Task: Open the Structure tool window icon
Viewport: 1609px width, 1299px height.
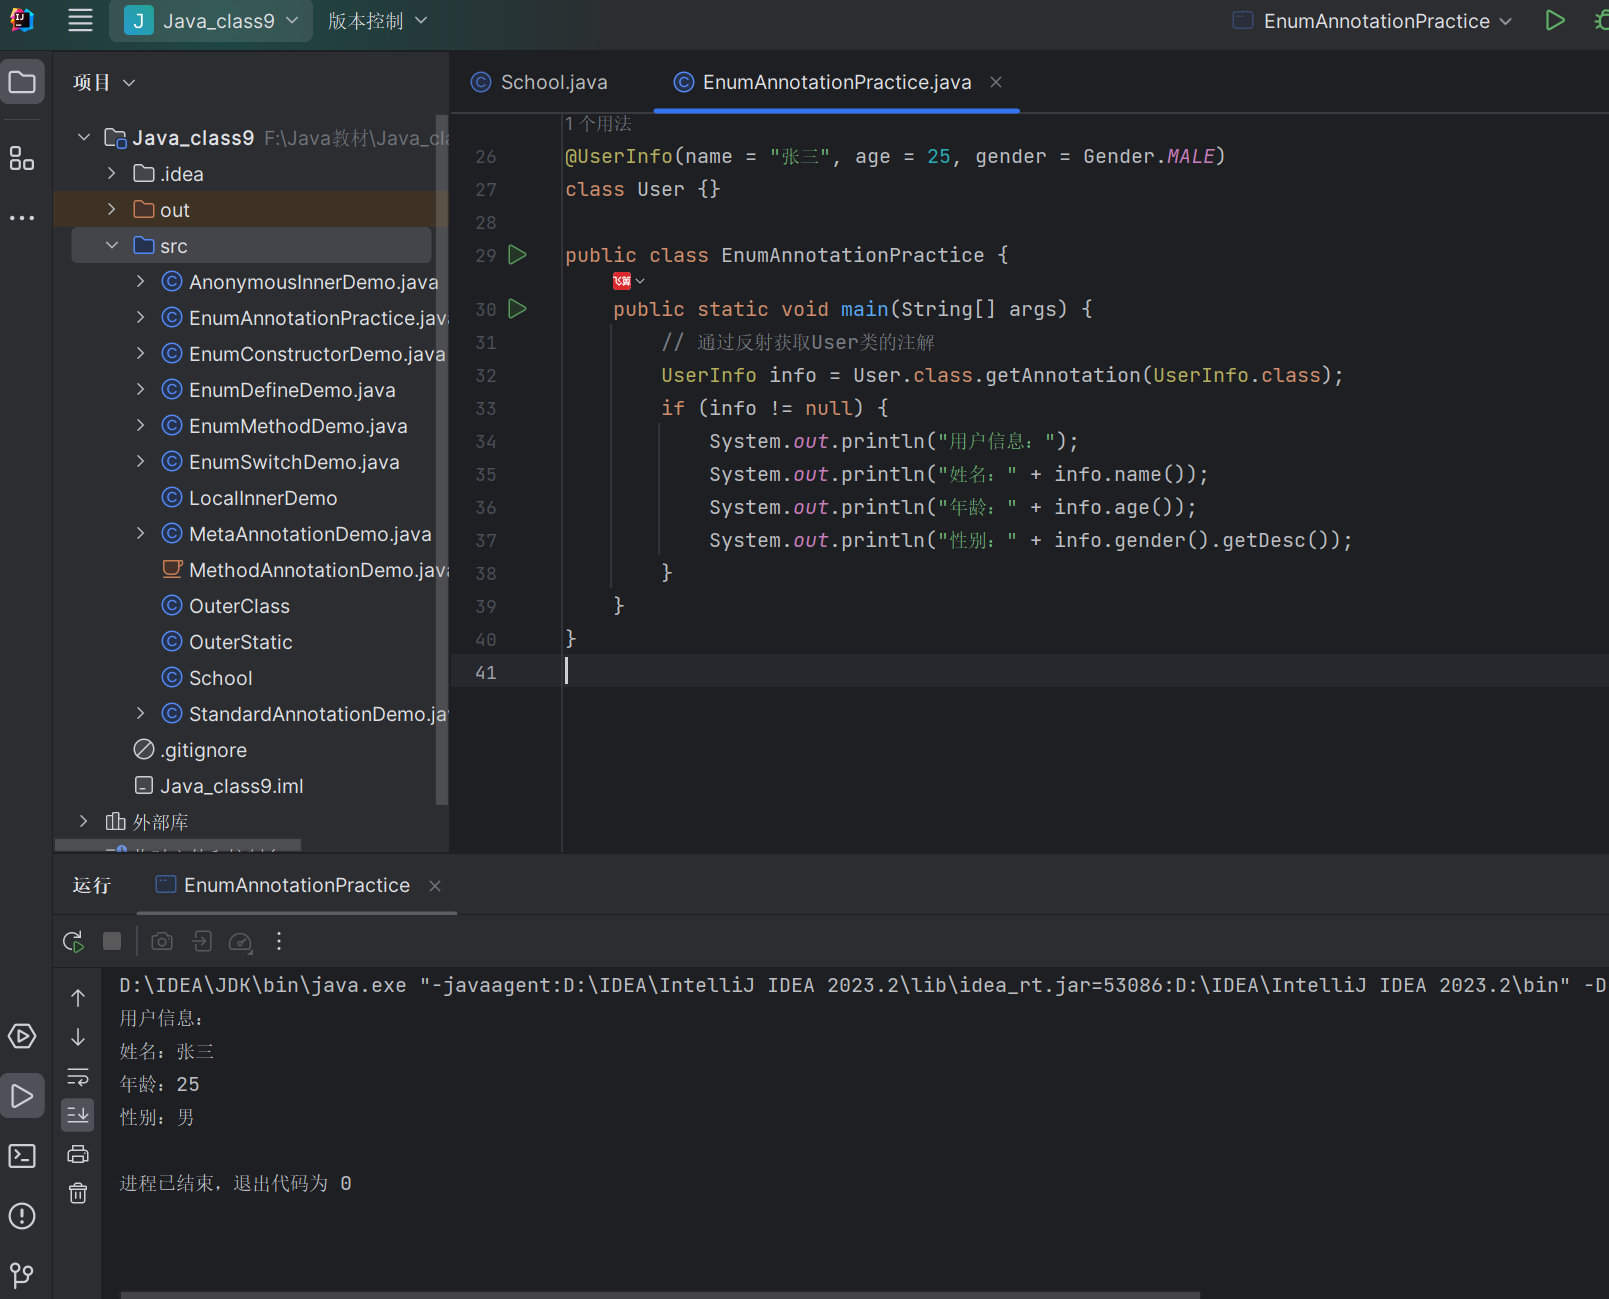Action: [22, 158]
